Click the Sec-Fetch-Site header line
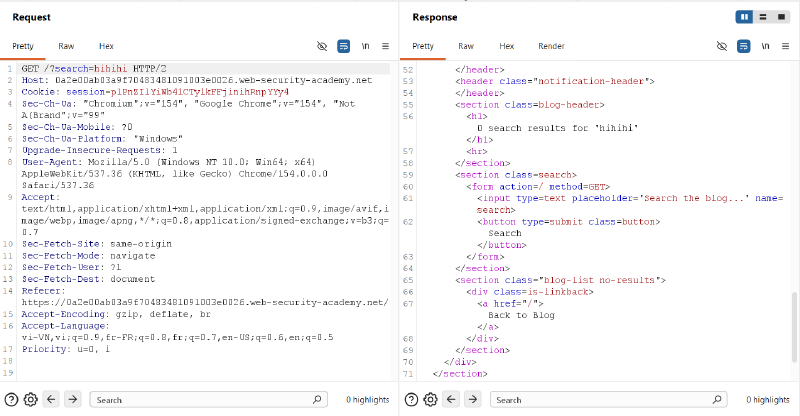The image size is (800, 416). tap(96, 244)
